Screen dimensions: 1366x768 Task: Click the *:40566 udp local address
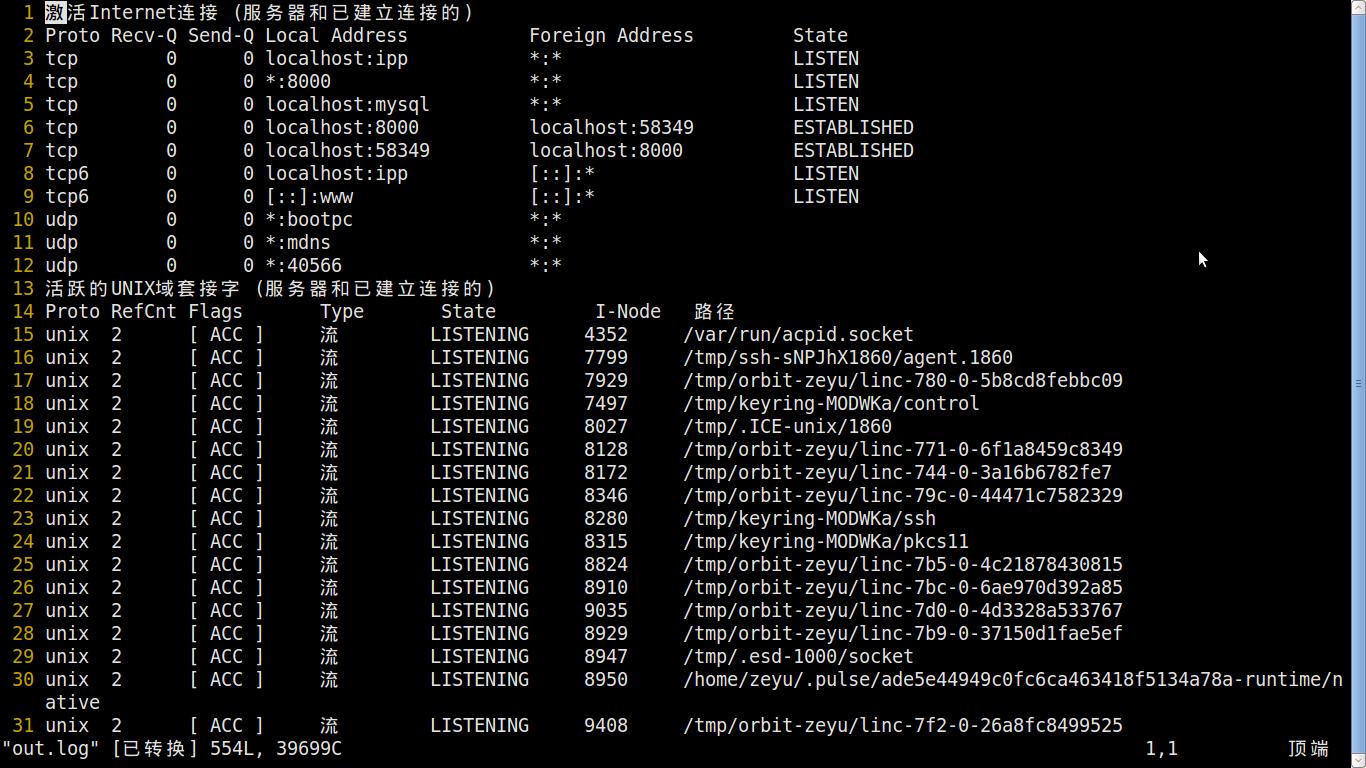click(x=303, y=265)
